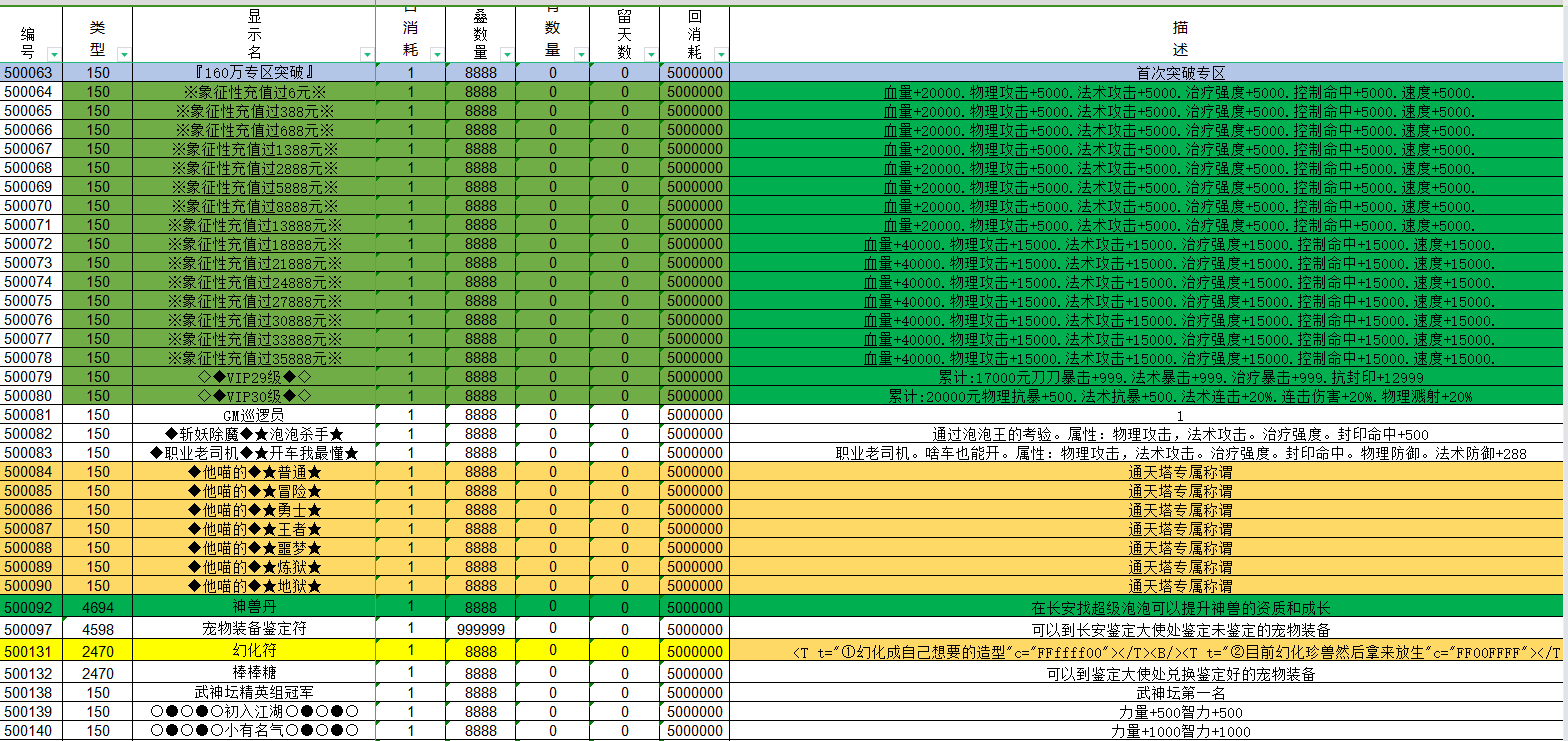This screenshot has width=1568, height=741.
Task: Select the type cell containing 4694
Action: 98,606
